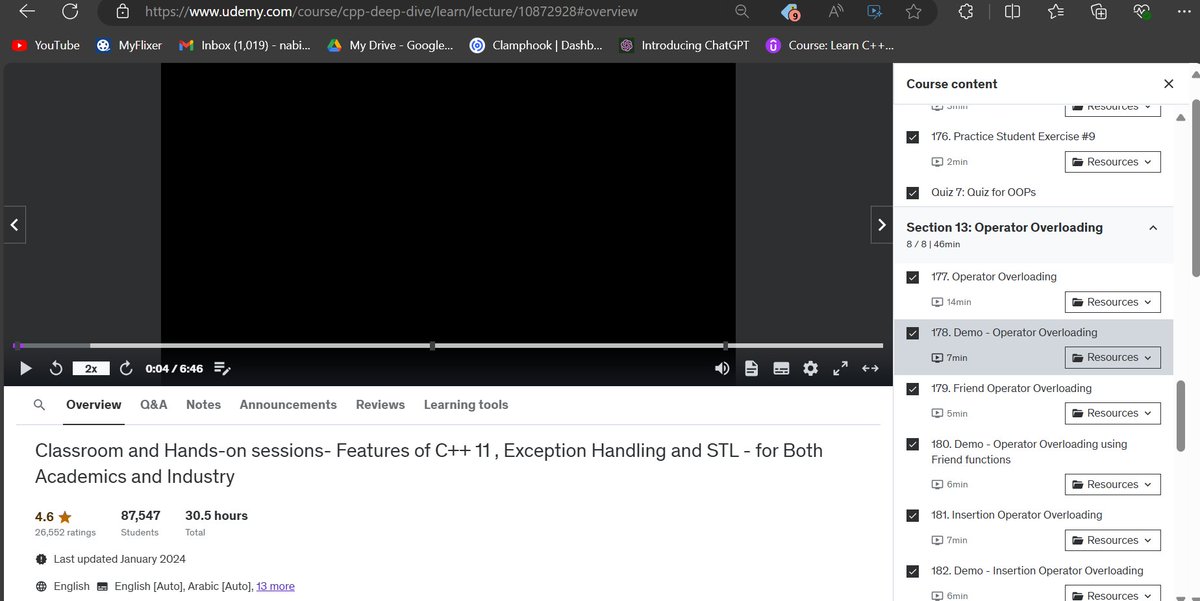Uncheck lecture 178 Demo Operator Overloading
This screenshot has width=1200, height=601.
[912, 333]
